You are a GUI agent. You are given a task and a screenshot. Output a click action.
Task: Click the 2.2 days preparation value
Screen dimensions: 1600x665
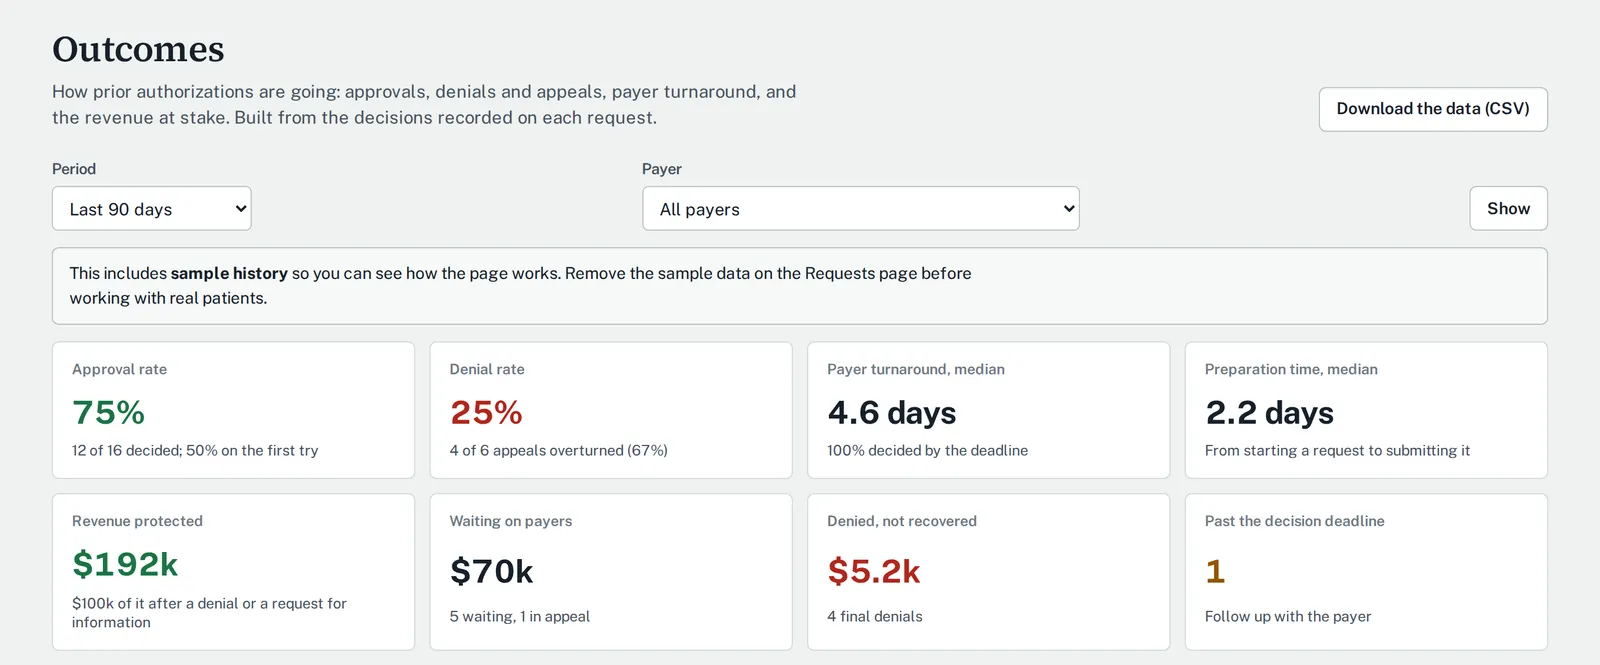[x=1269, y=412]
